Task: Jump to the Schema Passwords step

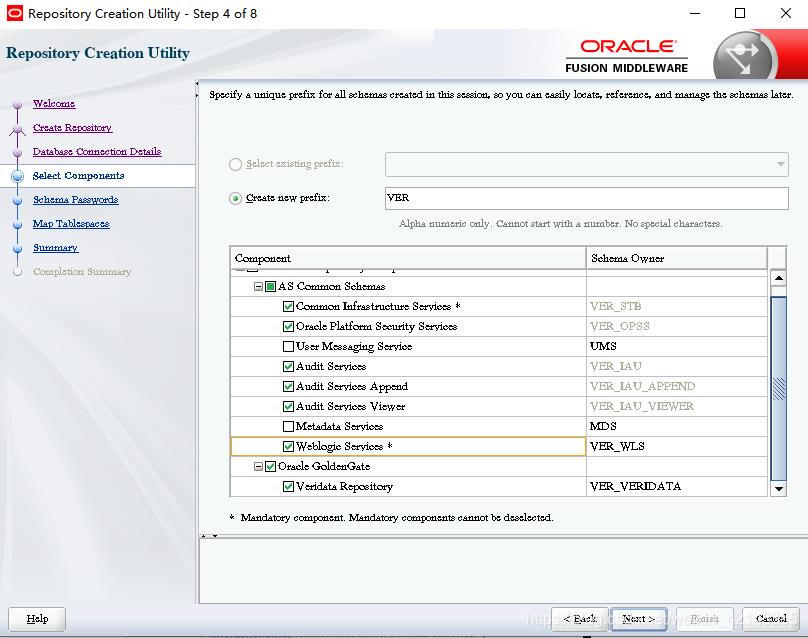Action: (x=76, y=199)
